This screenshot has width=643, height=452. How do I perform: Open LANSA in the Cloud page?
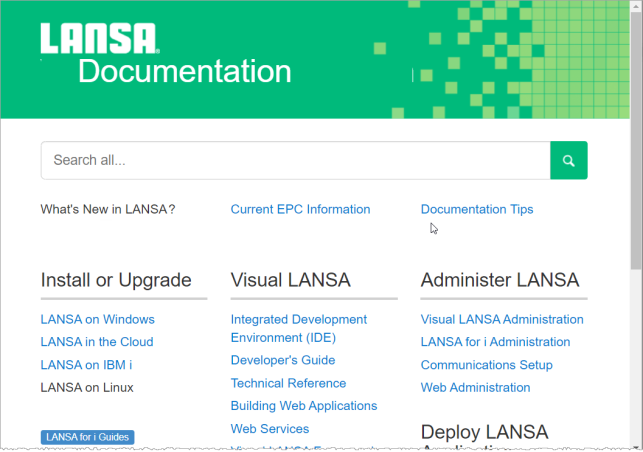coord(96,342)
